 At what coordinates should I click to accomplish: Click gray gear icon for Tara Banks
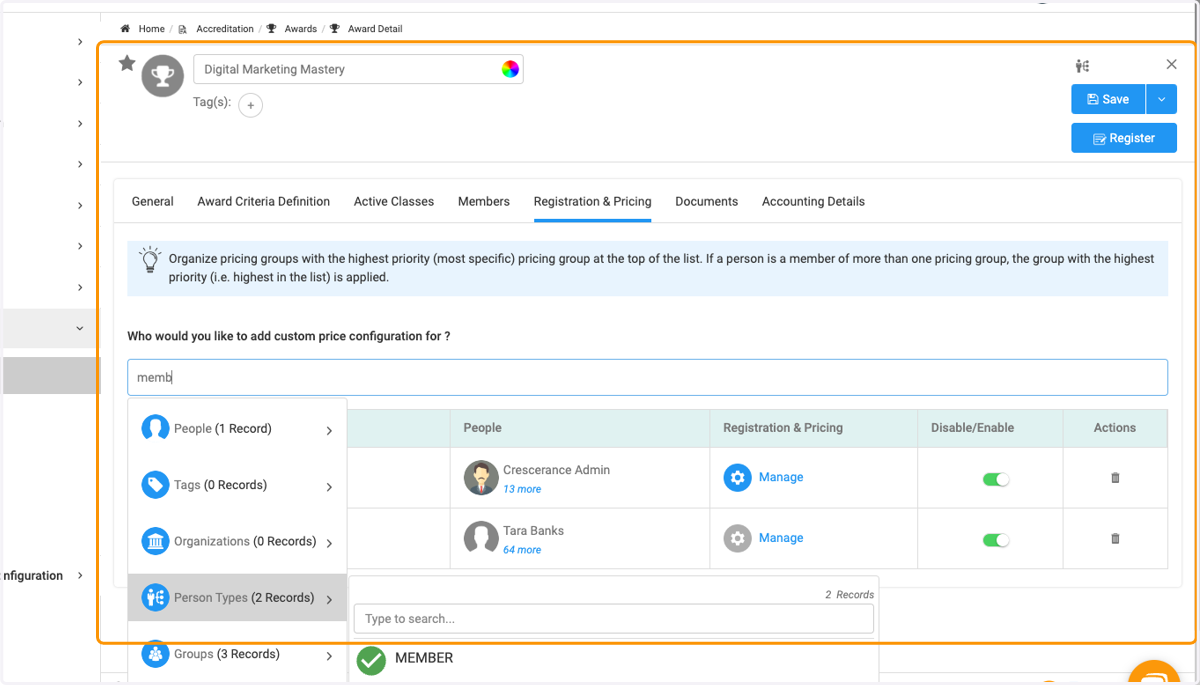click(x=737, y=538)
